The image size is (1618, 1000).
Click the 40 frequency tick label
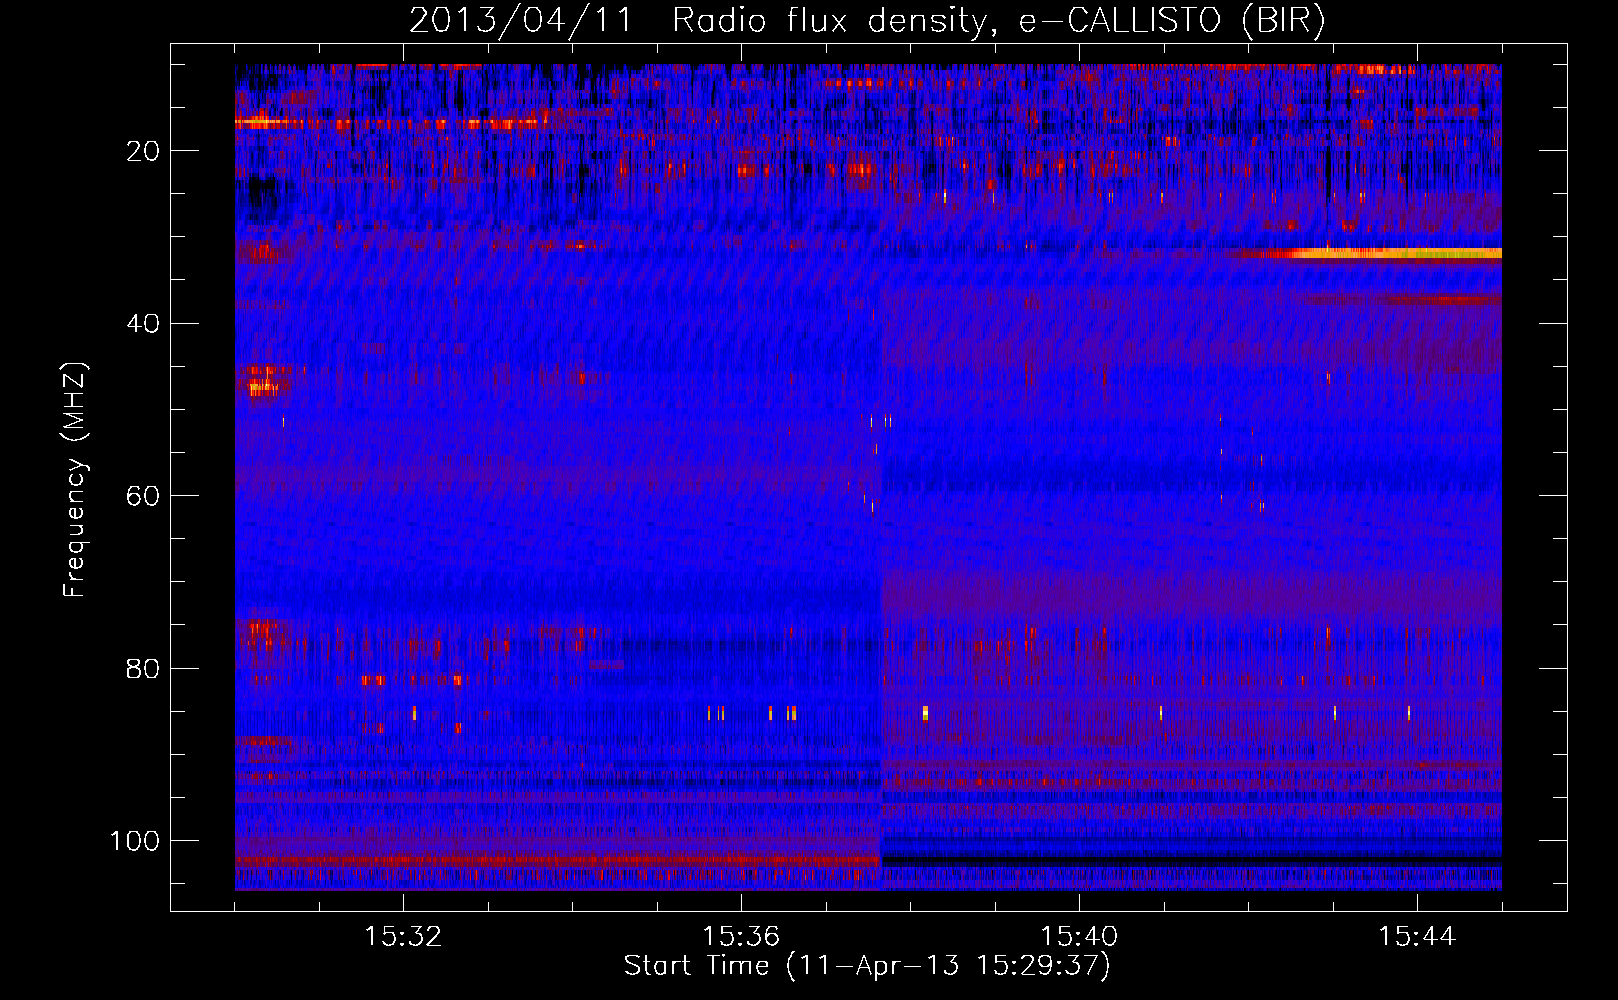(143, 324)
